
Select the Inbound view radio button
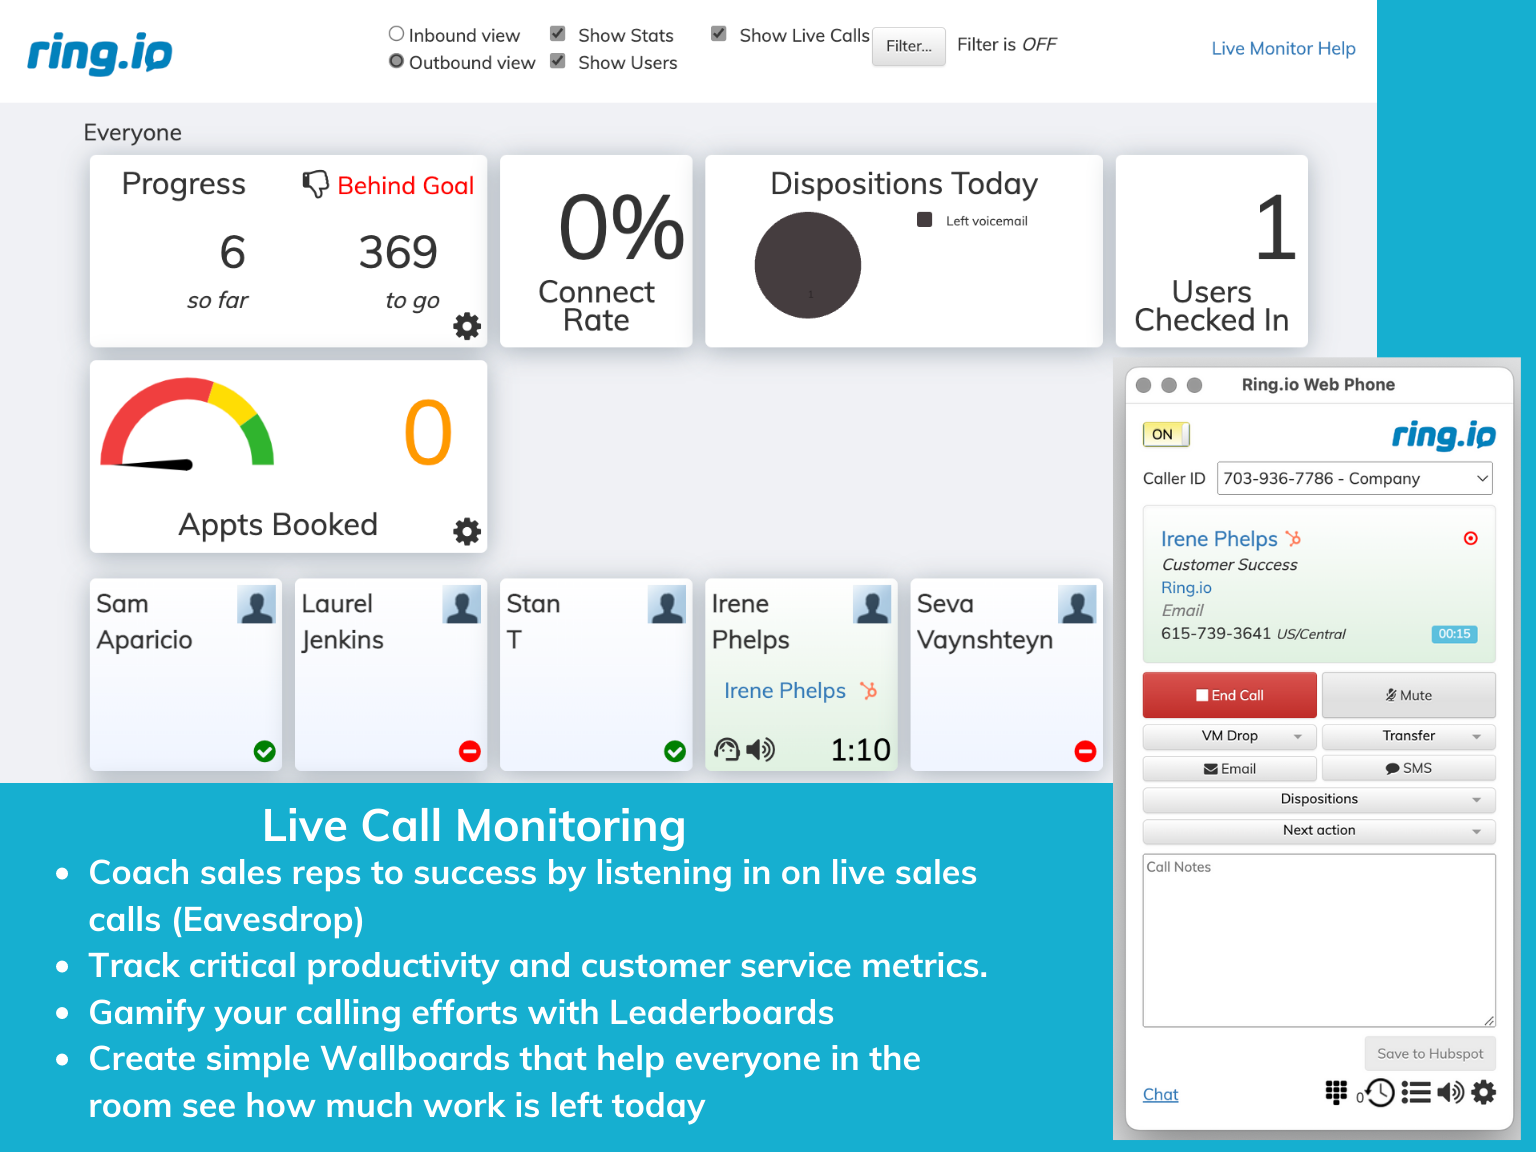pyautogui.click(x=396, y=32)
